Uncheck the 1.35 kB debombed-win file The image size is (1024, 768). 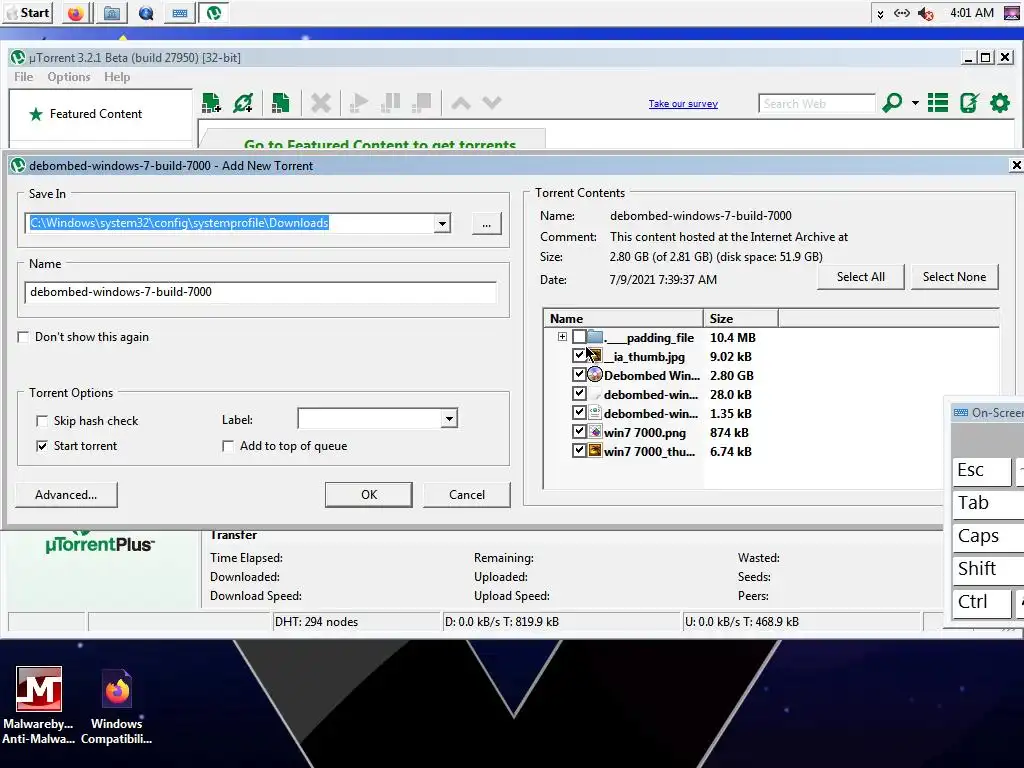[x=579, y=413]
